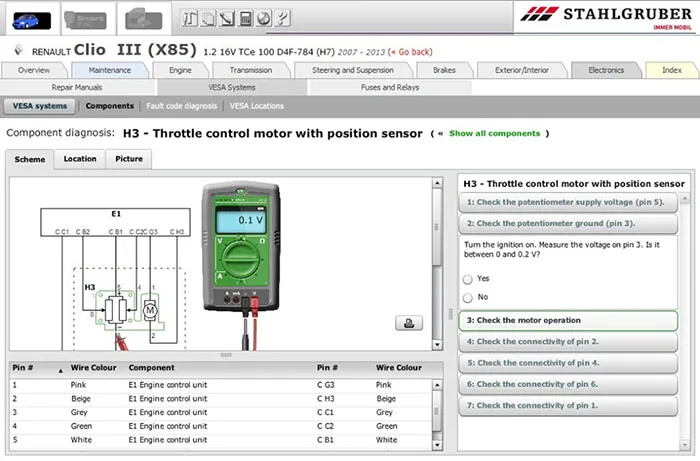
Task: Open VESA Locations
Action: [x=257, y=106]
